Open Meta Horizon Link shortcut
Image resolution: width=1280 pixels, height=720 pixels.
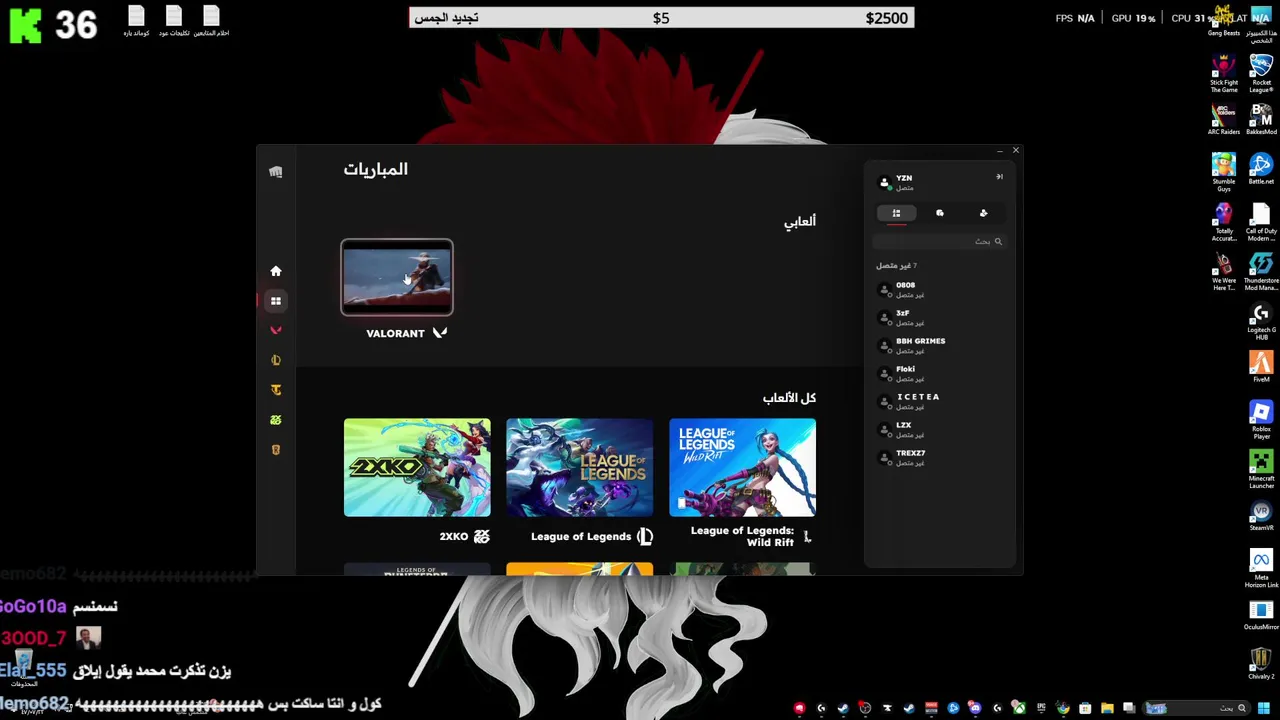click(1261, 569)
